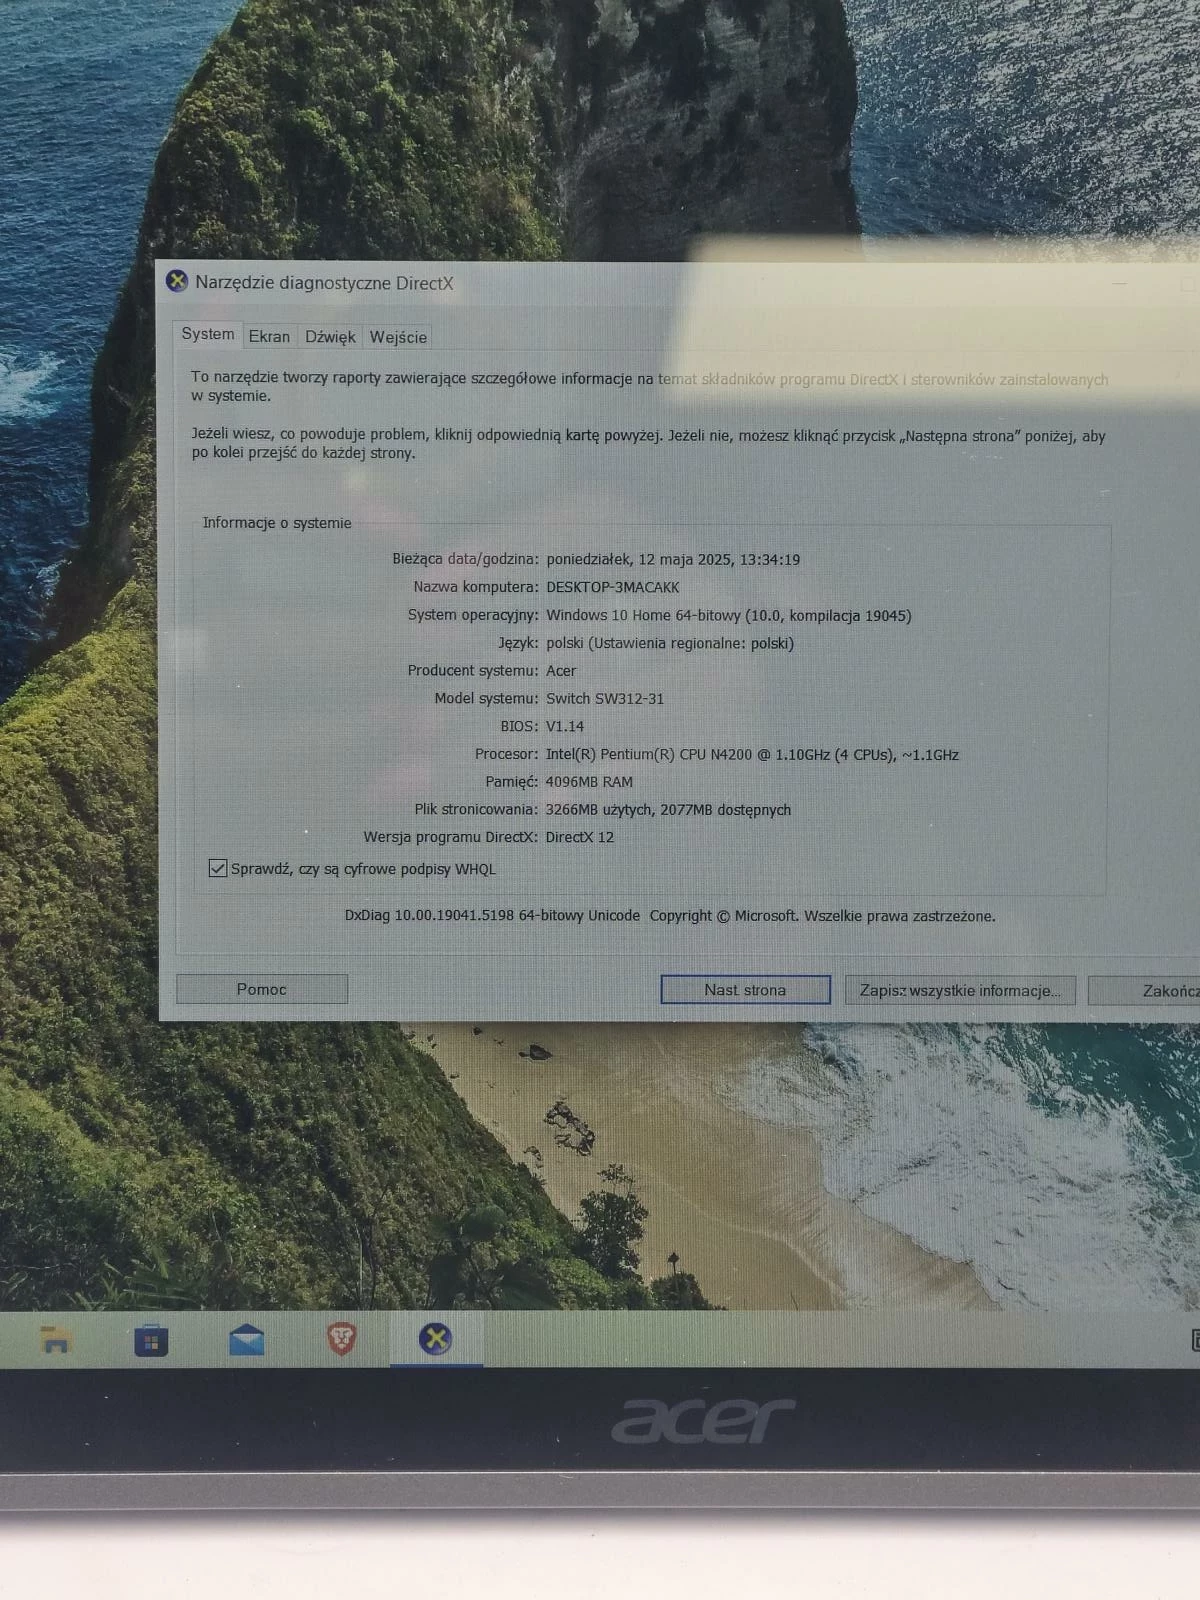This screenshot has width=1200, height=1600.
Task: Go to the Wejście tab
Action: [398, 337]
